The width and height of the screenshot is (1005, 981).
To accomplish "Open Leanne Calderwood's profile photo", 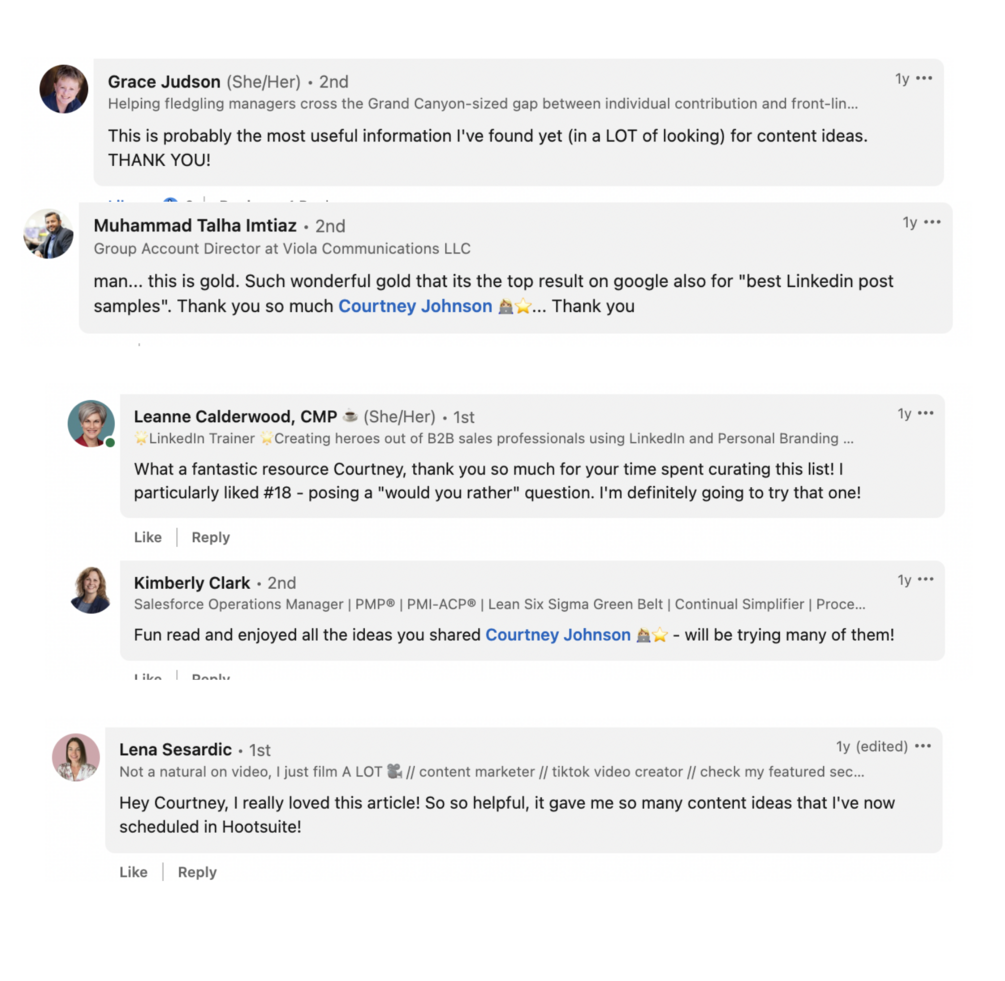I will (91, 423).
